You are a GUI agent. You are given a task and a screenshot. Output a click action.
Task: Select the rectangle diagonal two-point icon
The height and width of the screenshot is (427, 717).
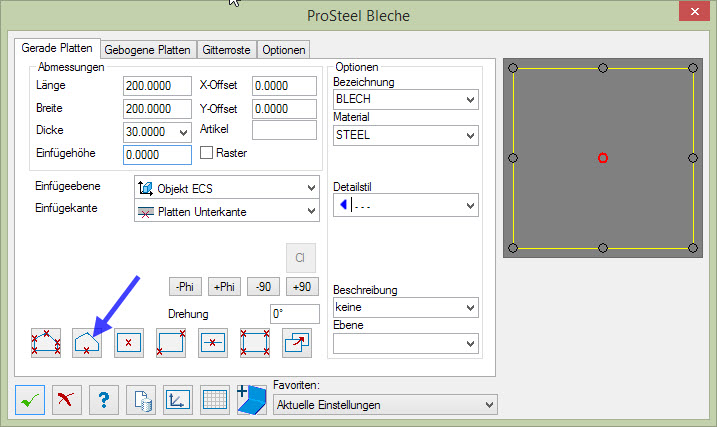click(171, 342)
